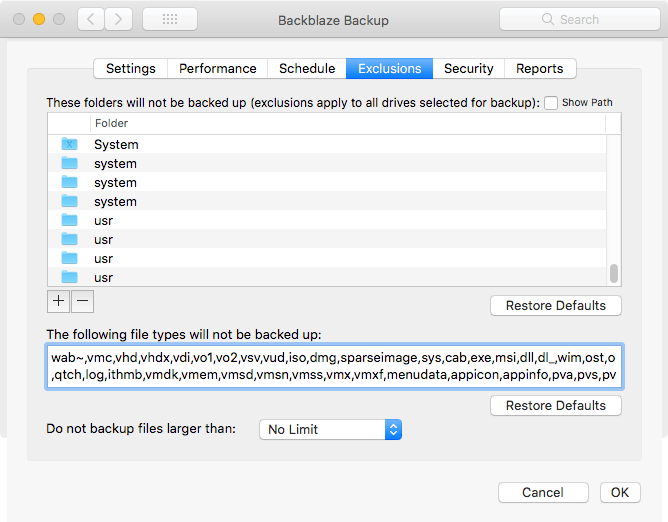Viewport: 668px width, 522px height.
Task: Click the excluded file types text field
Action: [334, 366]
